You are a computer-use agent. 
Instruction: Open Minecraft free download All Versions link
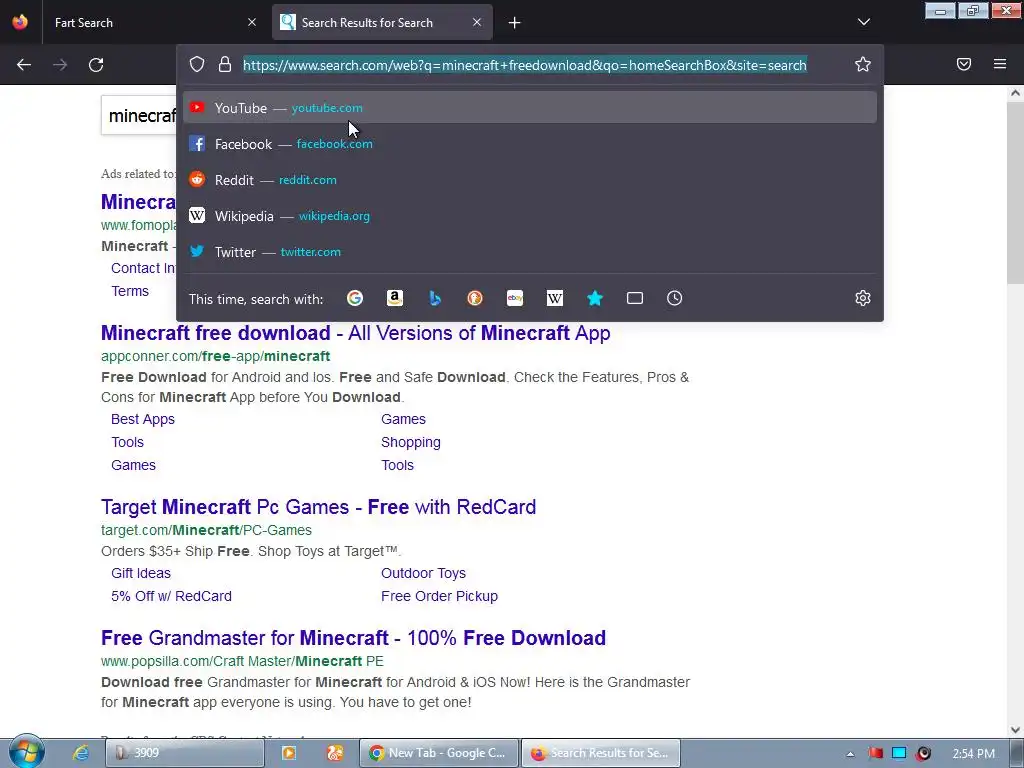tap(355, 333)
